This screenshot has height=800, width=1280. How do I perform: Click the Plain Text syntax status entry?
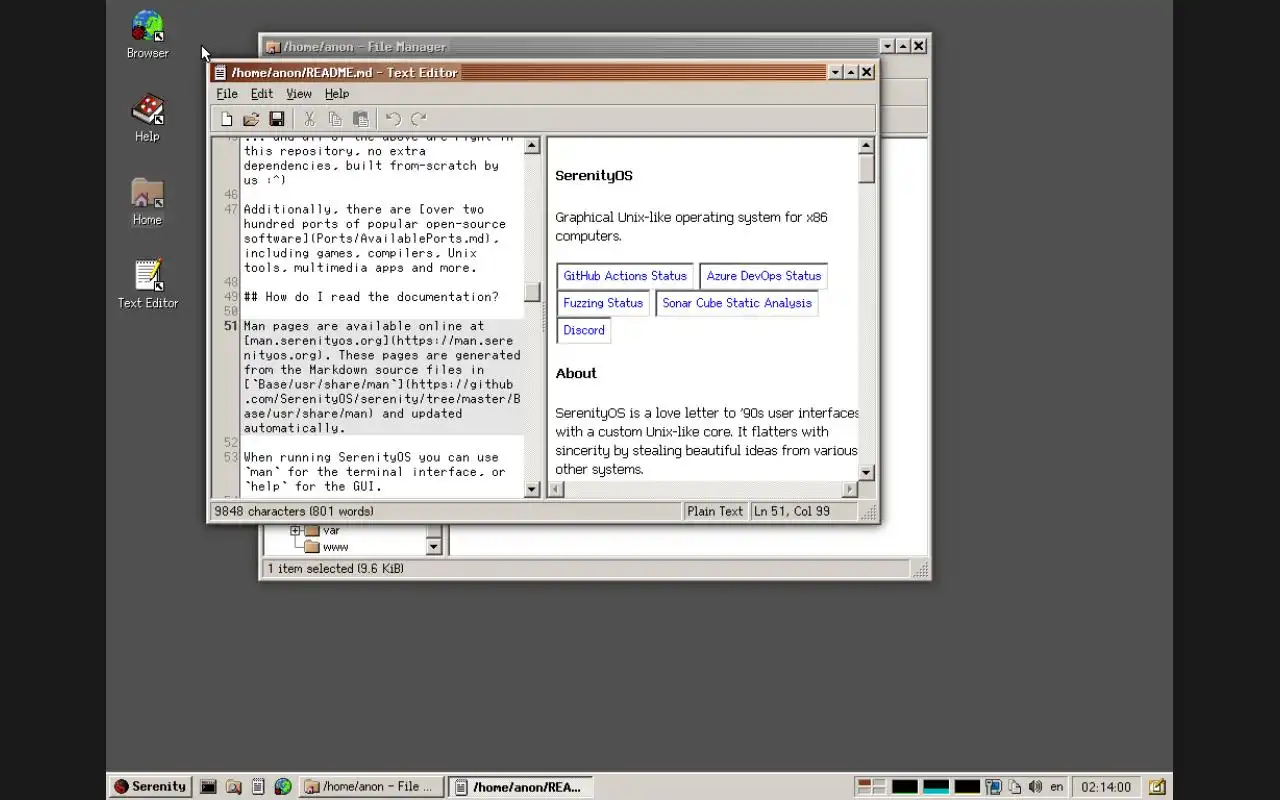click(715, 511)
